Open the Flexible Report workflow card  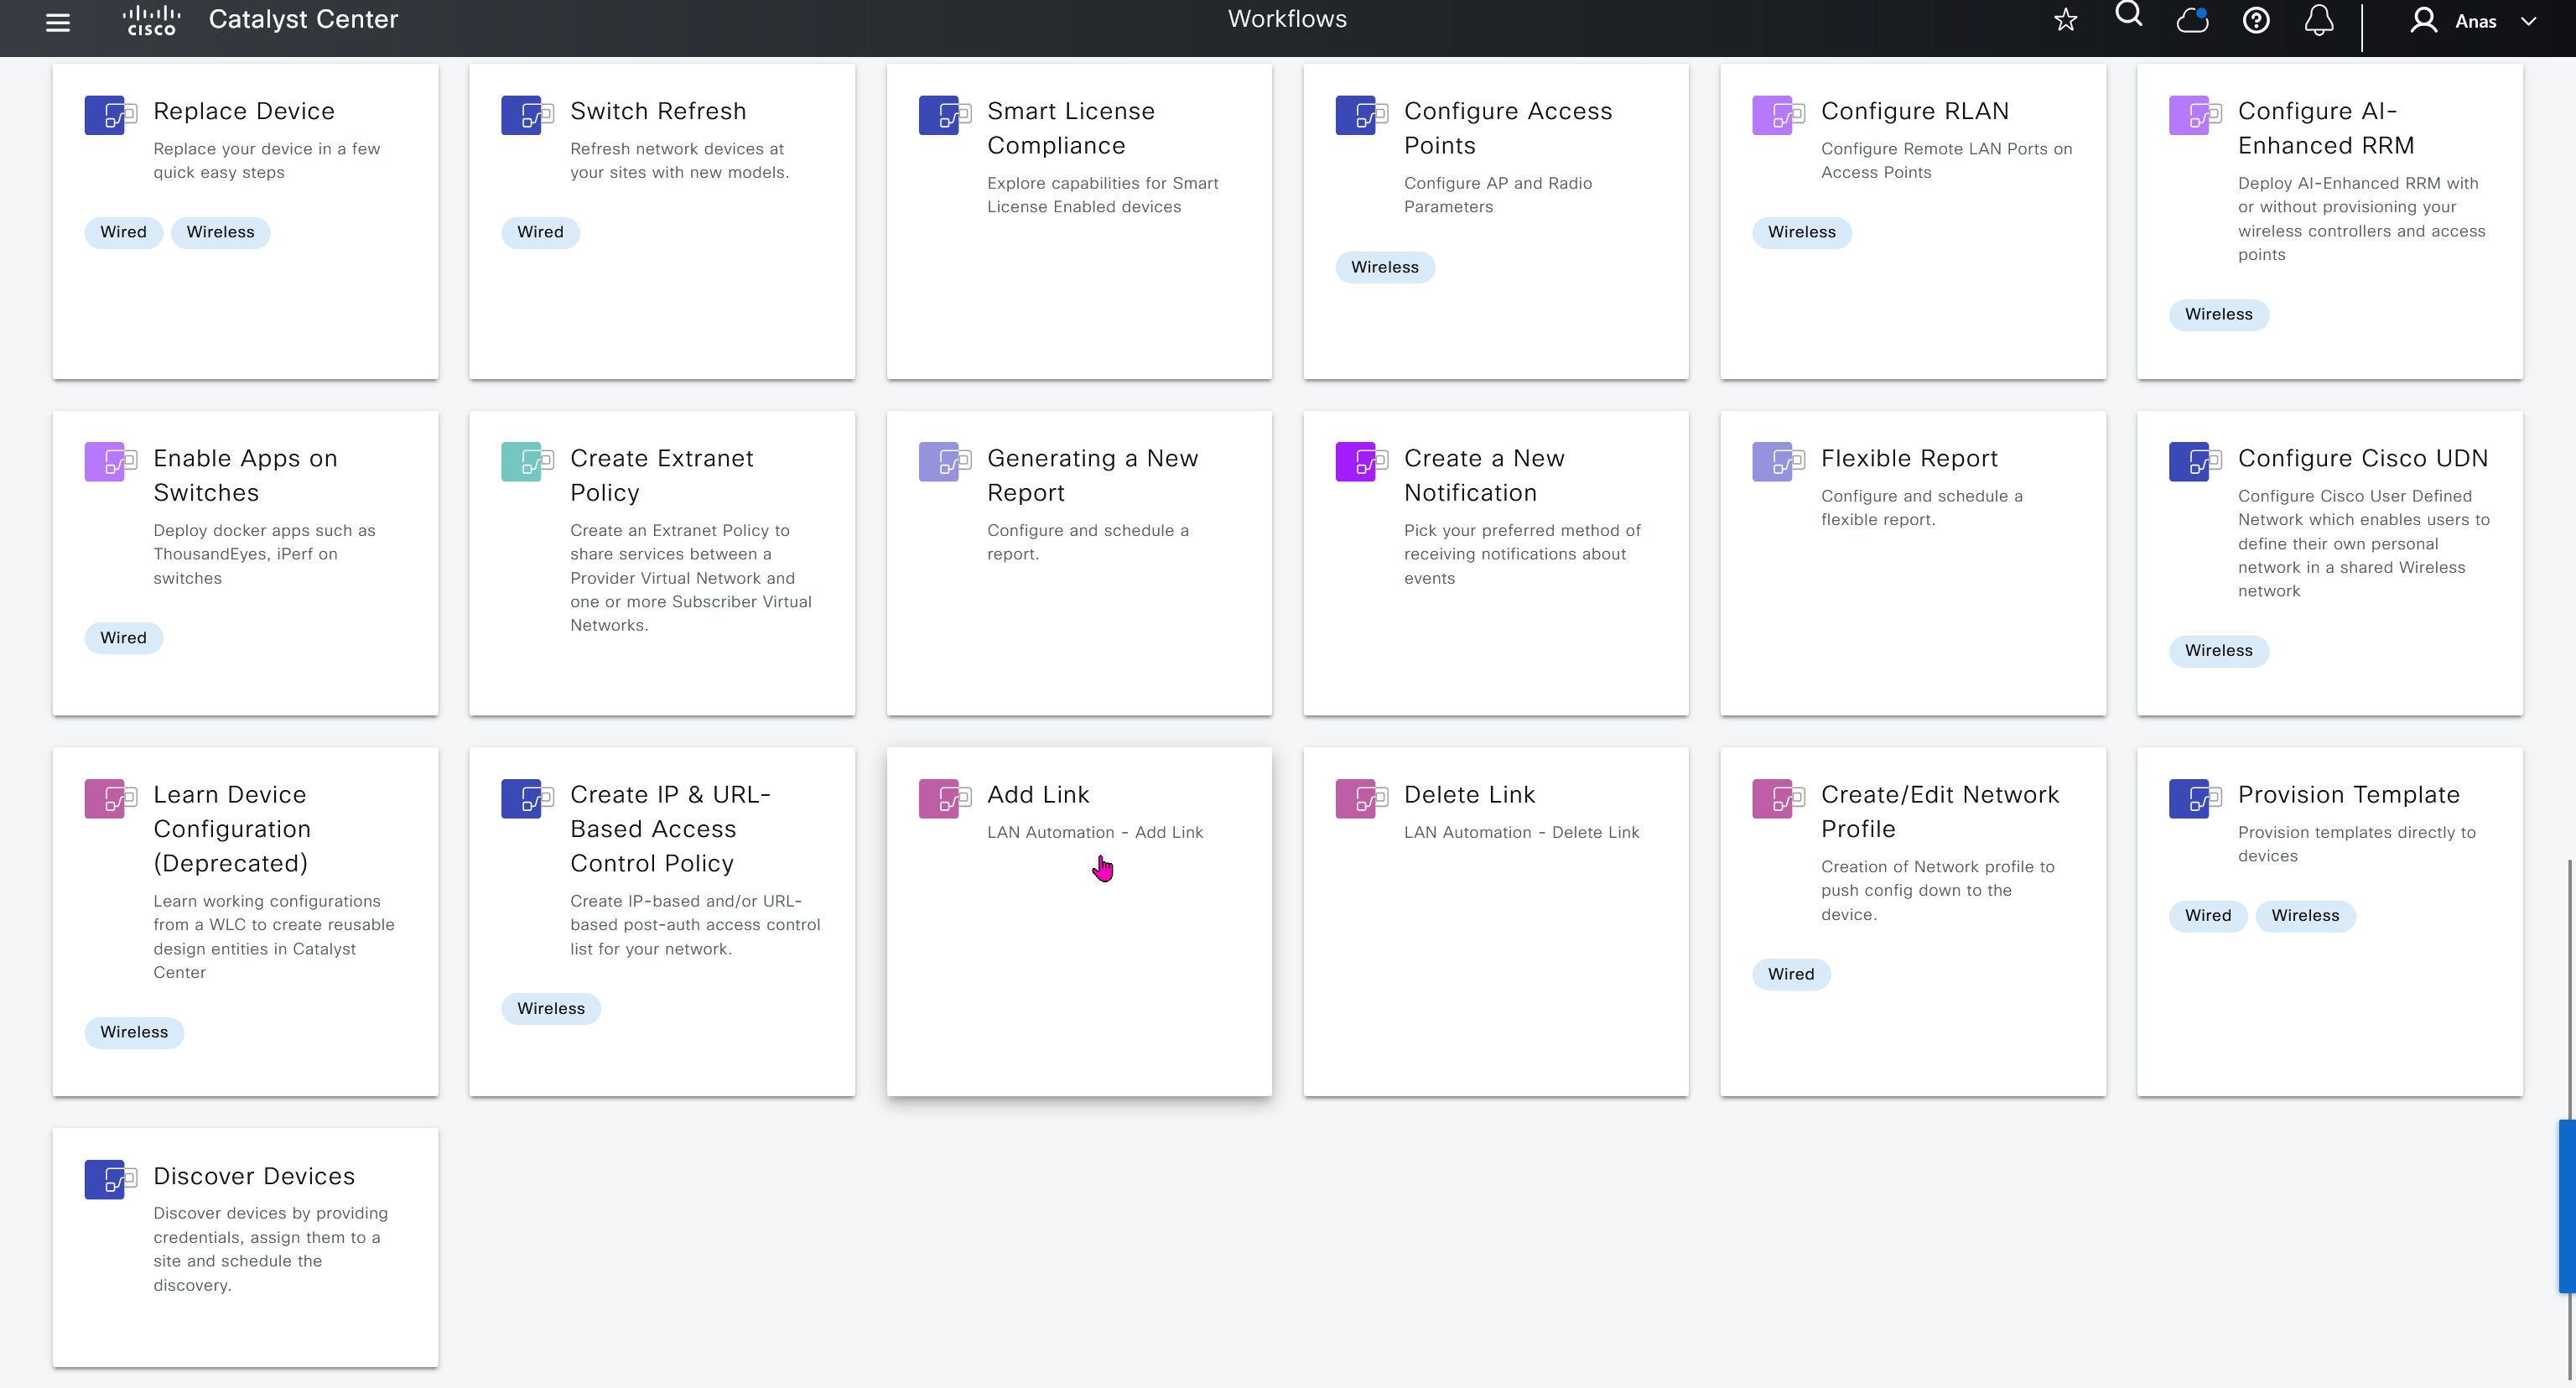pos(1908,458)
